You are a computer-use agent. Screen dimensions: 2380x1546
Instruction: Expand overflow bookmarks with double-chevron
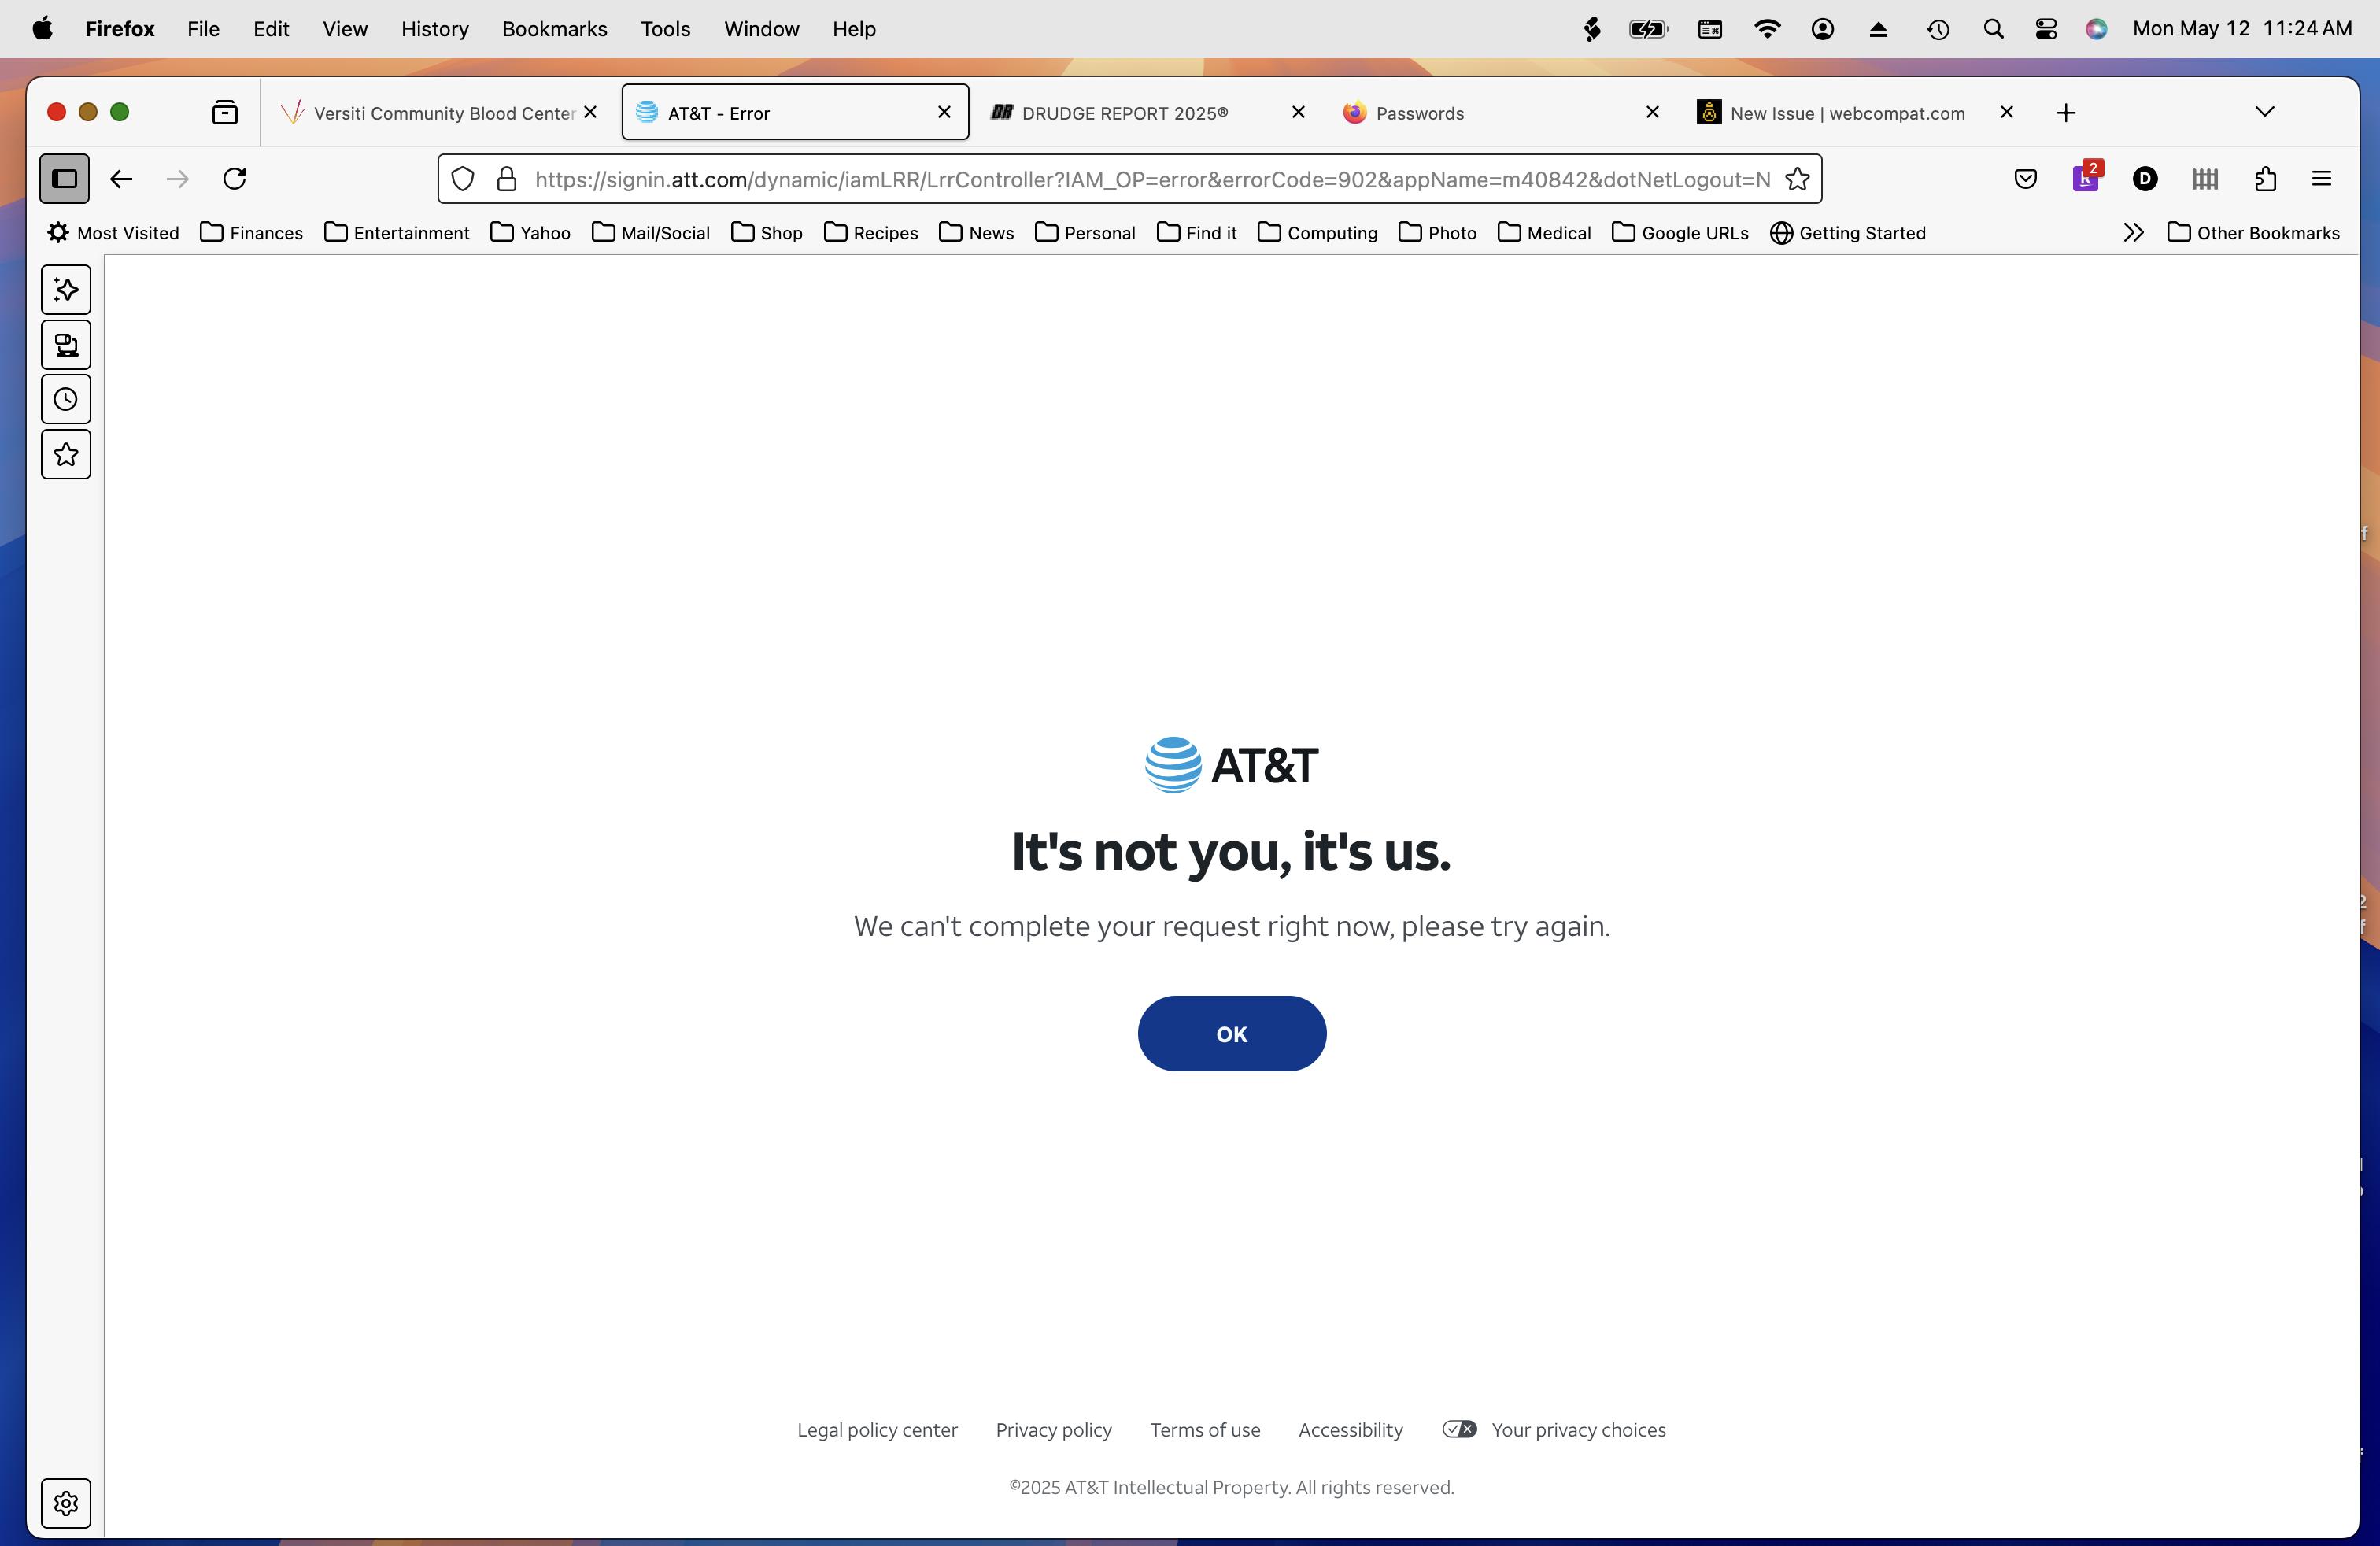pos(2132,232)
